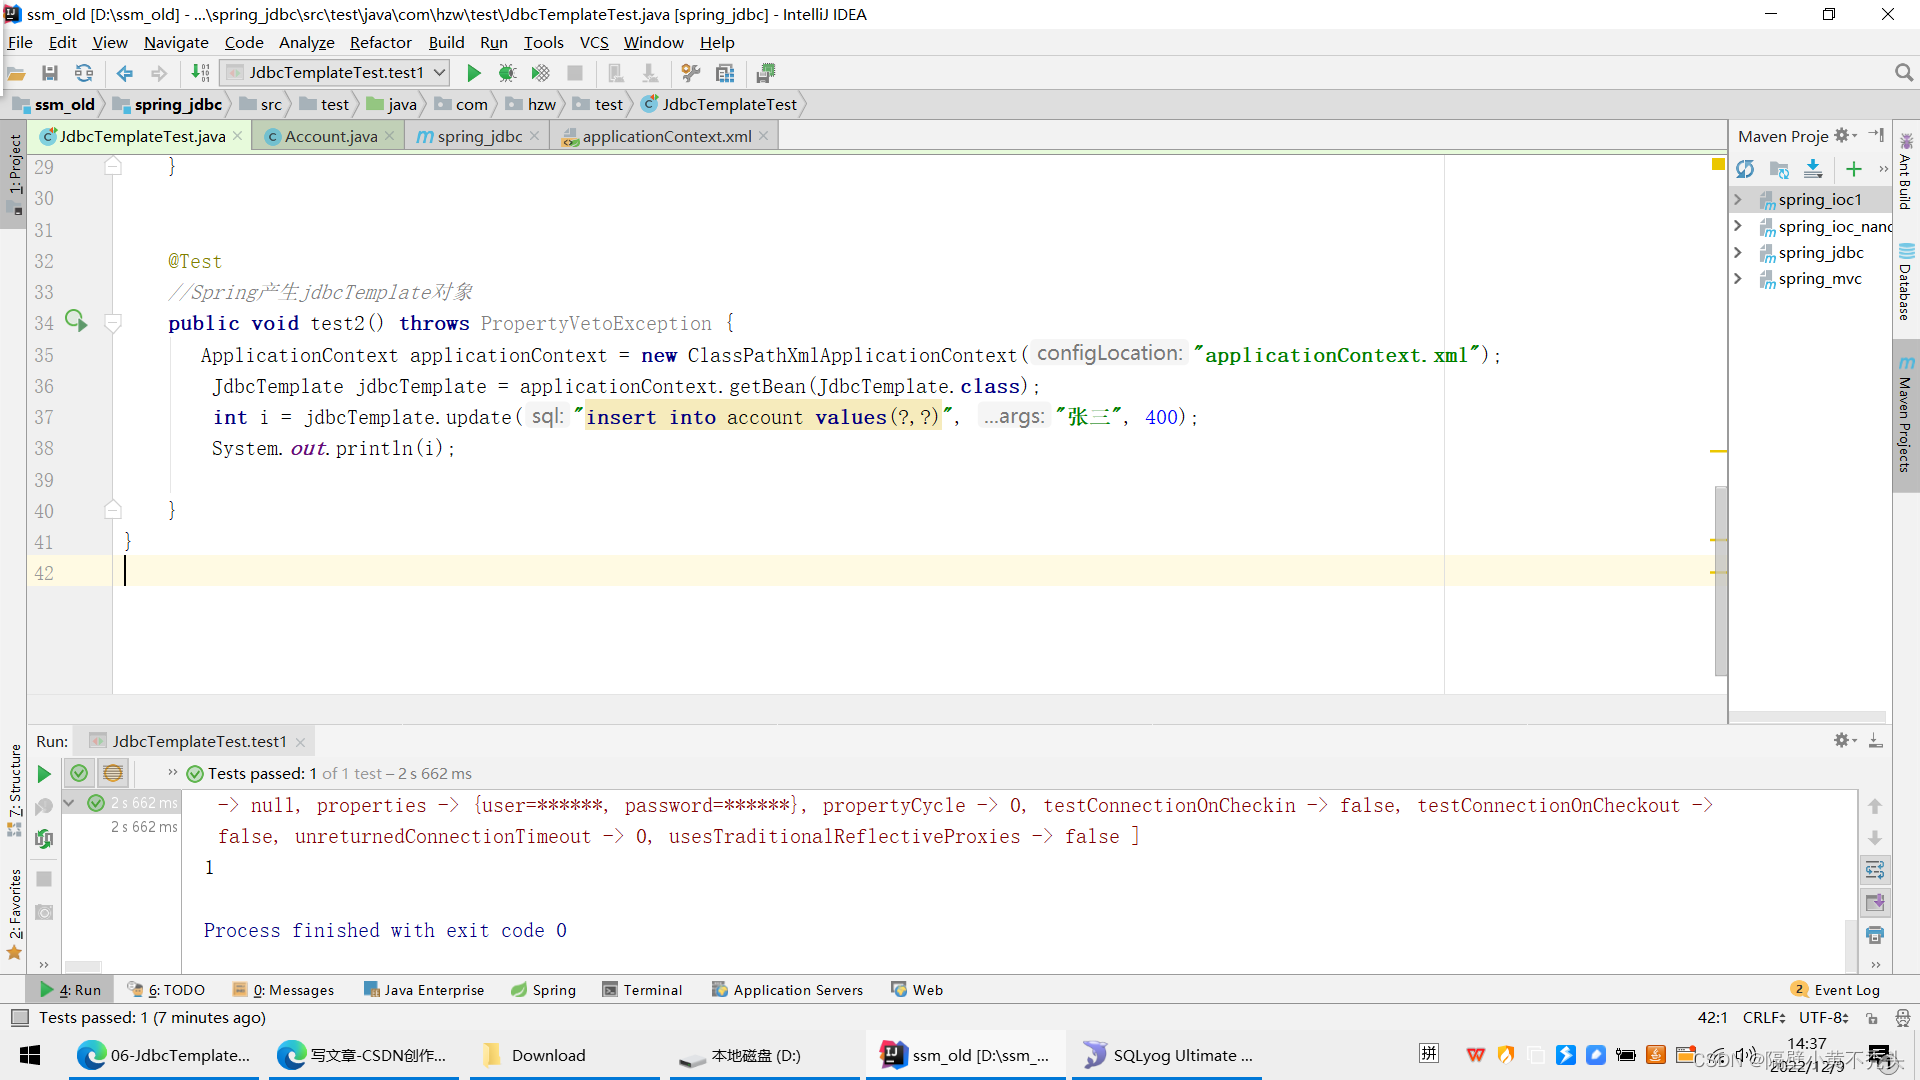Rerun the test from the Run panel
This screenshot has width=1920, height=1080.
pos(42,773)
